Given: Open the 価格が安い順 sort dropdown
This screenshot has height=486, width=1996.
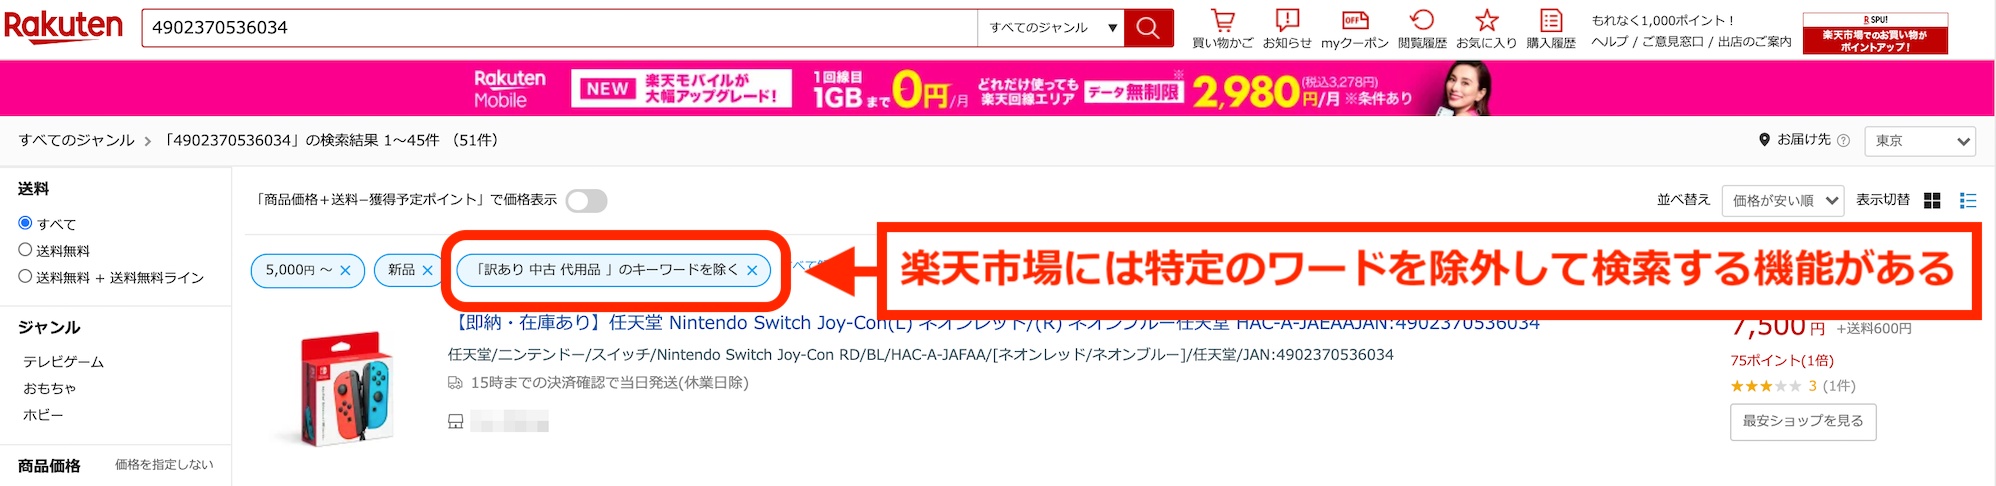Looking at the screenshot, I should pos(1784,201).
